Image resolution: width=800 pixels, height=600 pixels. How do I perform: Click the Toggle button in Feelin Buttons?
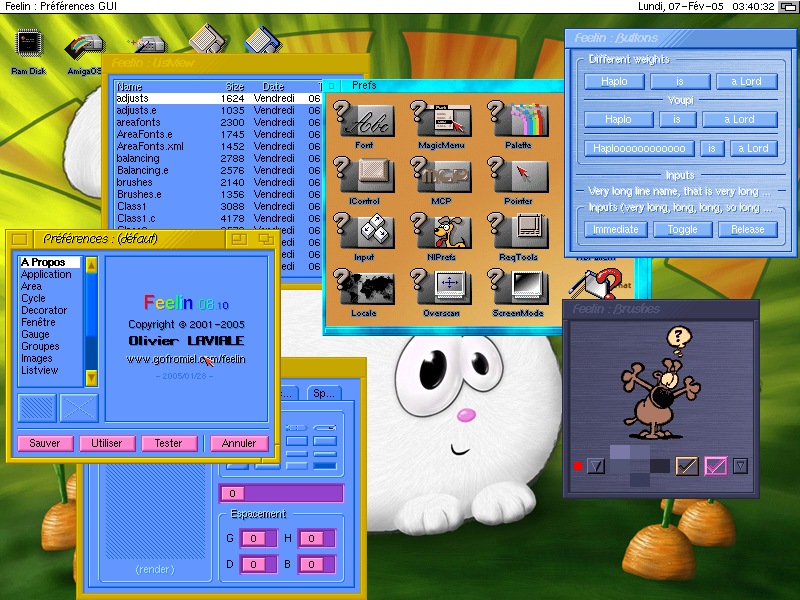click(682, 230)
